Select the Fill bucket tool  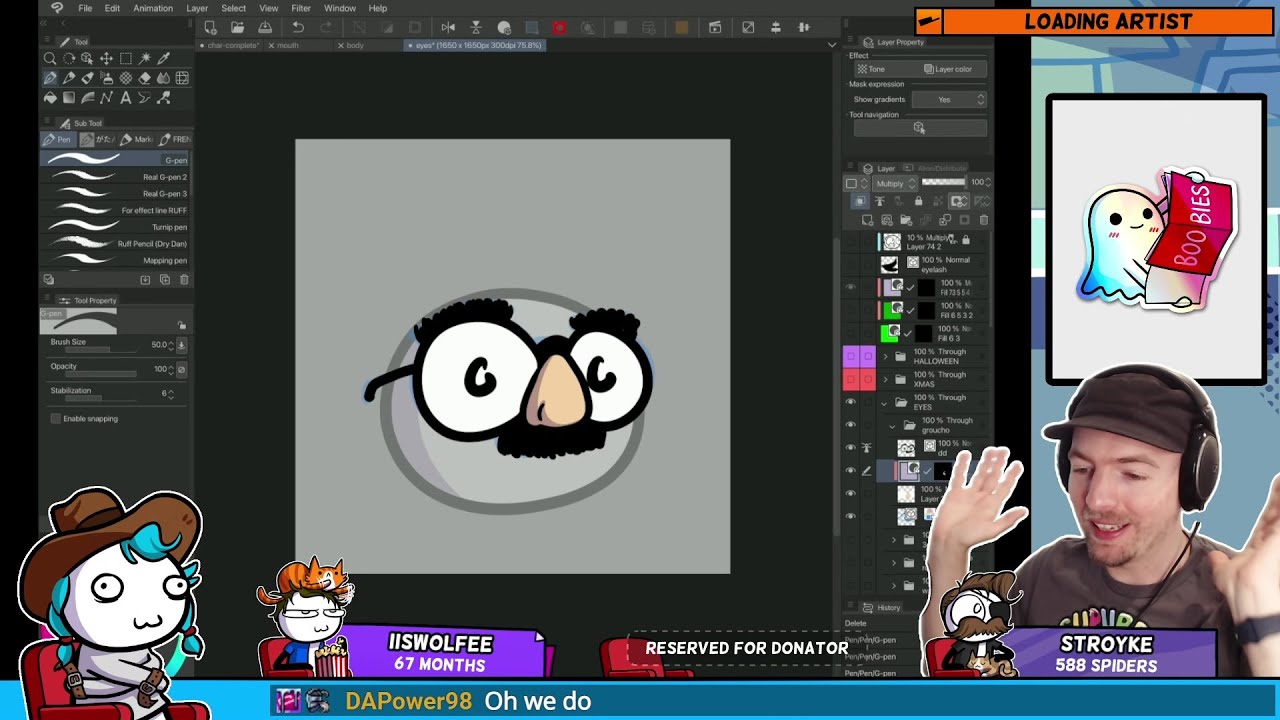pyautogui.click(x=50, y=97)
